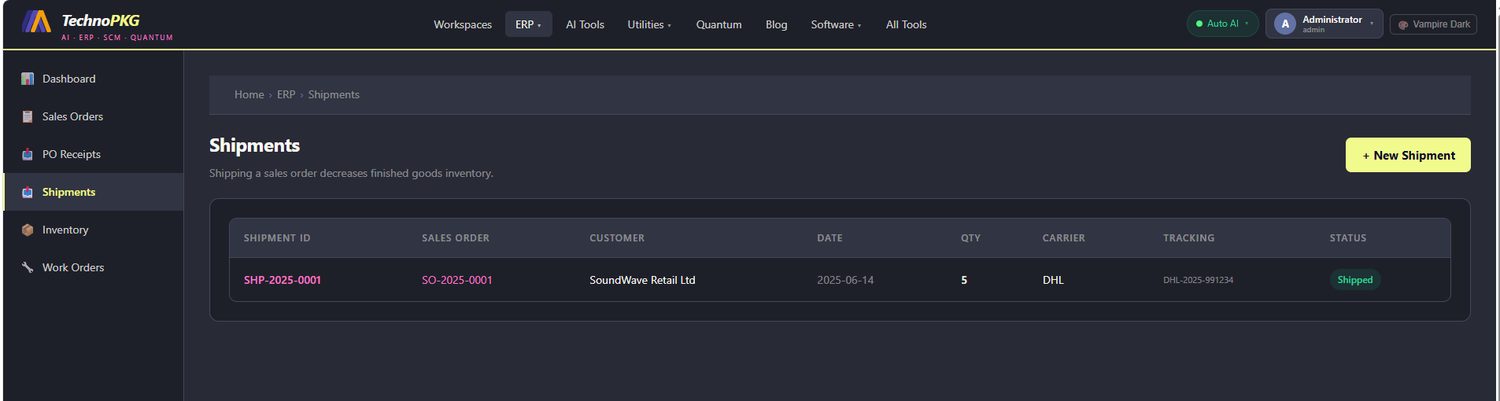
Task: Click the Administrator avatar circle
Action: point(1284,24)
